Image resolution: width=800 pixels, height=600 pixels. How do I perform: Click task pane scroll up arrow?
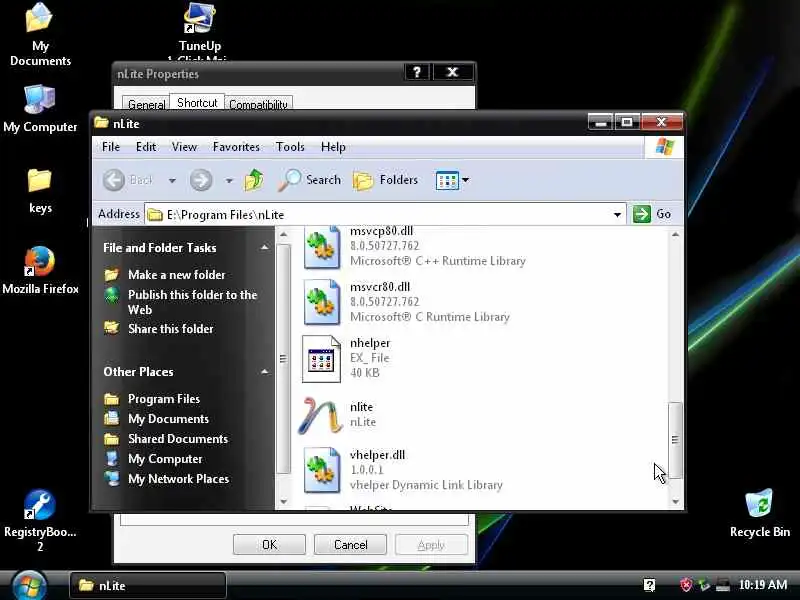(284, 235)
